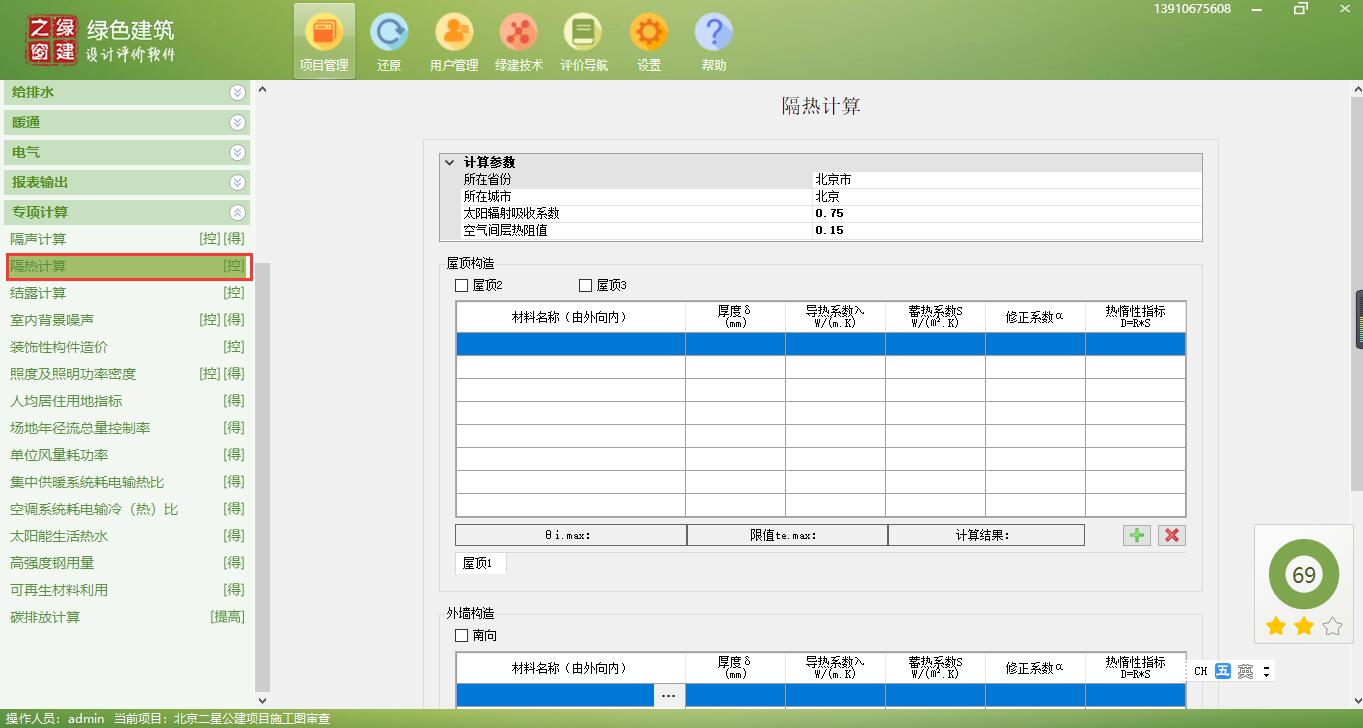Open 帮助 question mark icon
Viewport: 1363px width, 728px height.
pos(714,41)
